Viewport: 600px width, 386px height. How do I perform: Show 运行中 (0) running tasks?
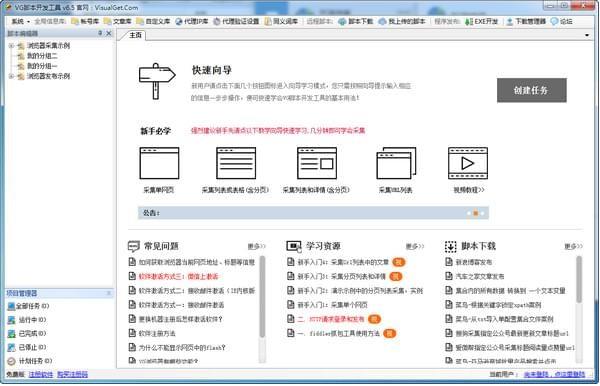[x=27, y=320]
